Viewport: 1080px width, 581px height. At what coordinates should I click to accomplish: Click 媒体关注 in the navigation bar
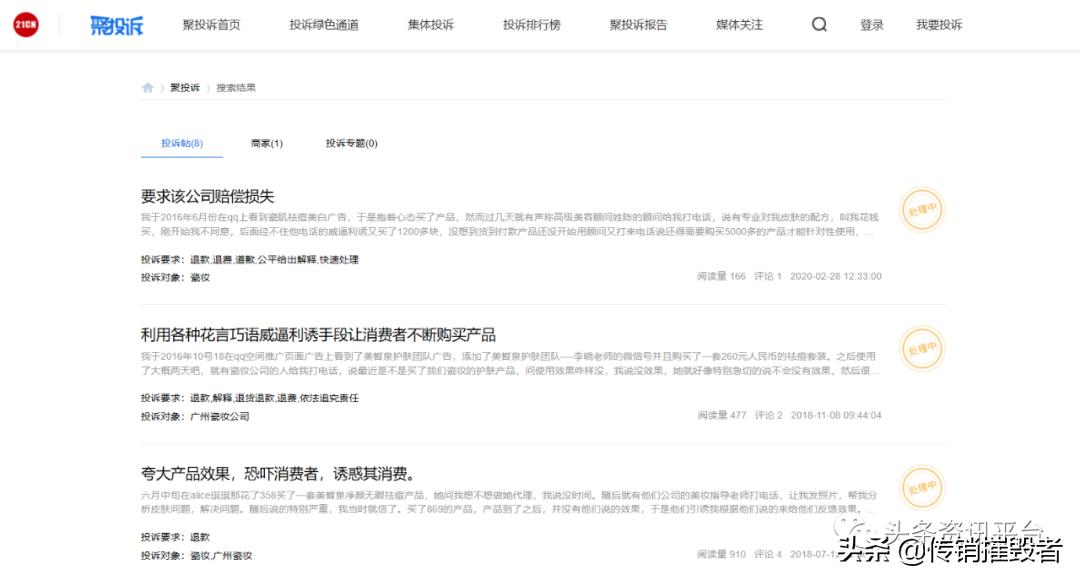(738, 24)
